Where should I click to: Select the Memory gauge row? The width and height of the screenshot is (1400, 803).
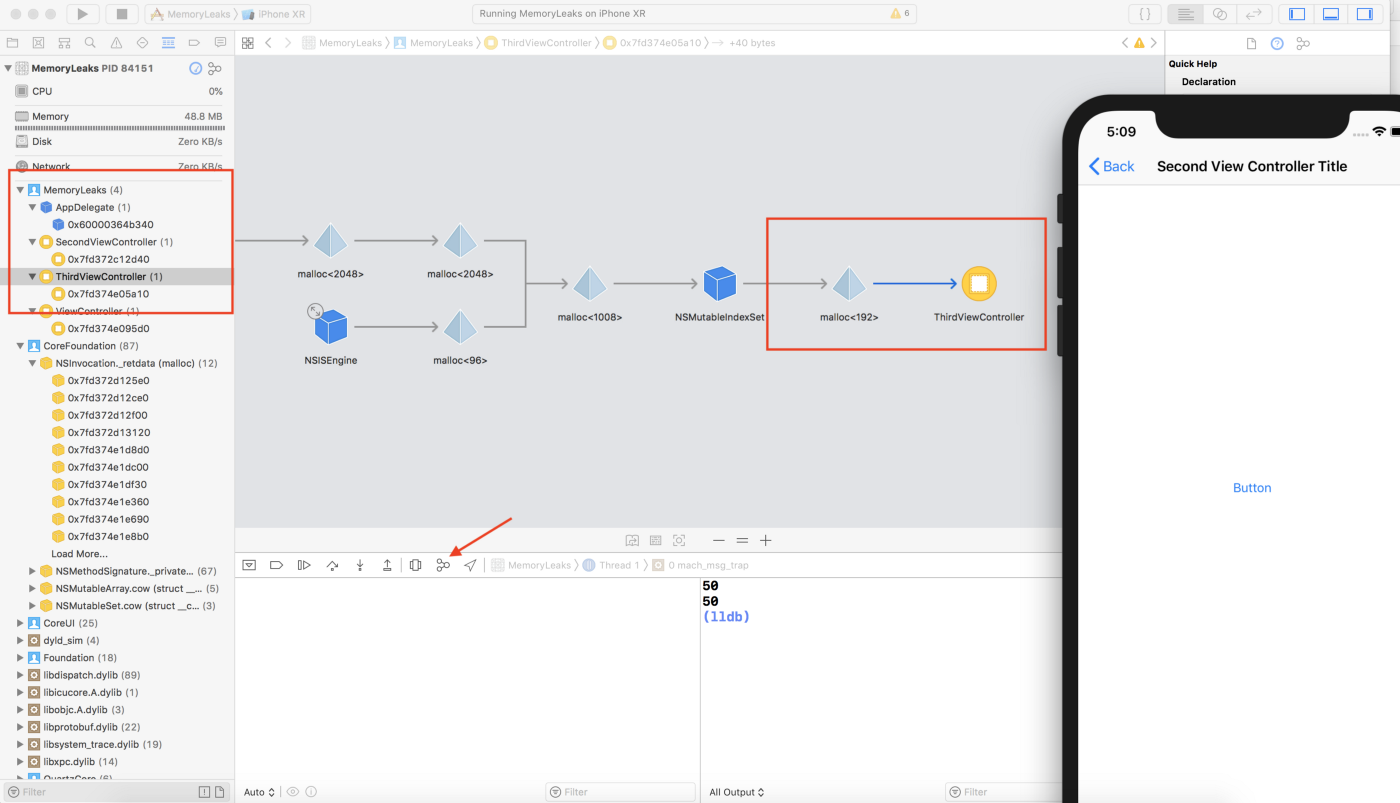[x=120, y=116]
